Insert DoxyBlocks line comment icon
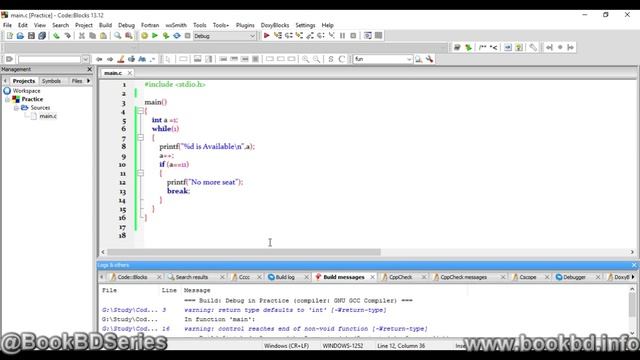The image size is (640, 360). tap(493, 47)
